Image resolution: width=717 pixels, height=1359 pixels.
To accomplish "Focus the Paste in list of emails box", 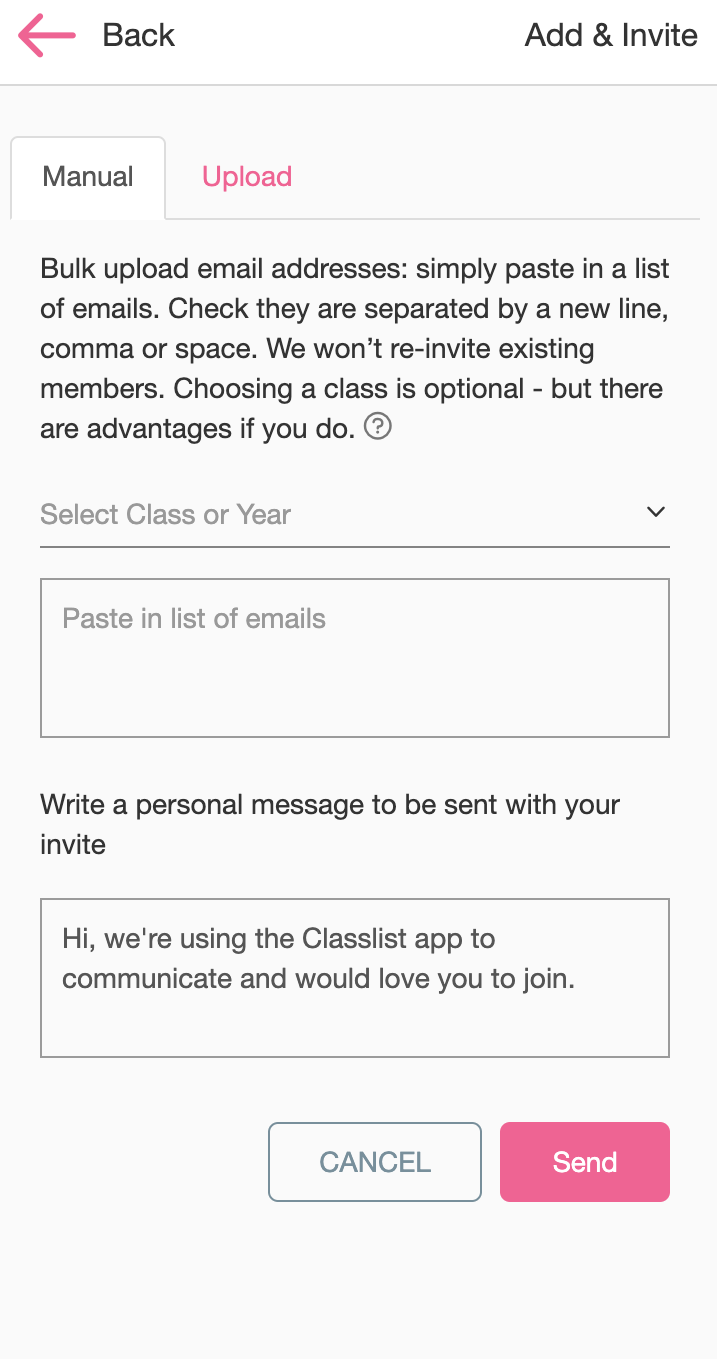I will [x=355, y=658].
